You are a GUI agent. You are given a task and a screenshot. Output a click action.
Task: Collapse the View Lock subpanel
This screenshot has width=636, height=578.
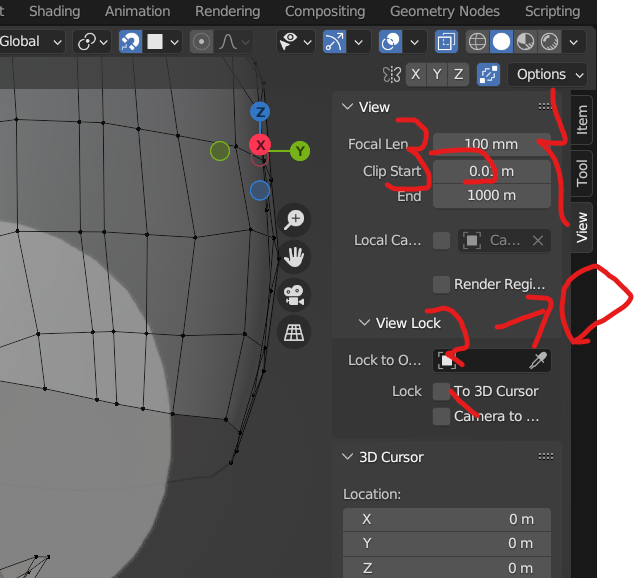[x=364, y=323]
